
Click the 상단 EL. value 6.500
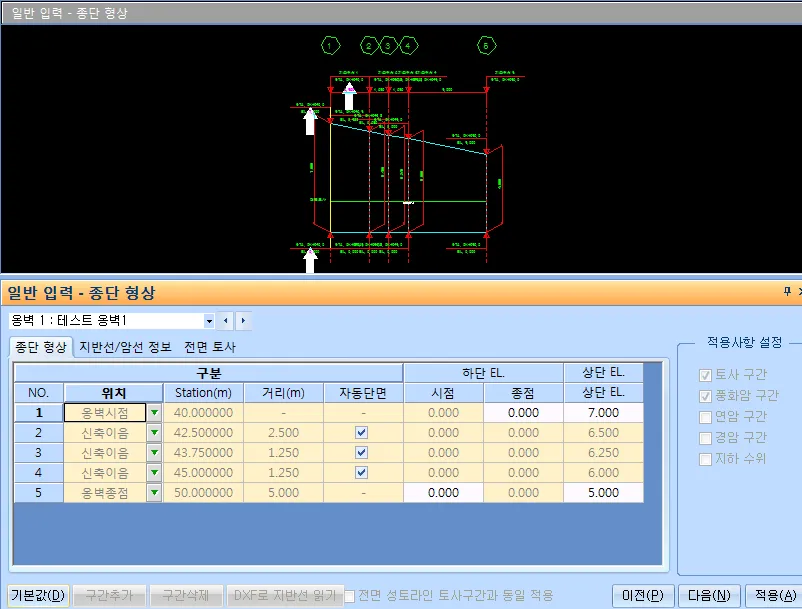point(604,433)
